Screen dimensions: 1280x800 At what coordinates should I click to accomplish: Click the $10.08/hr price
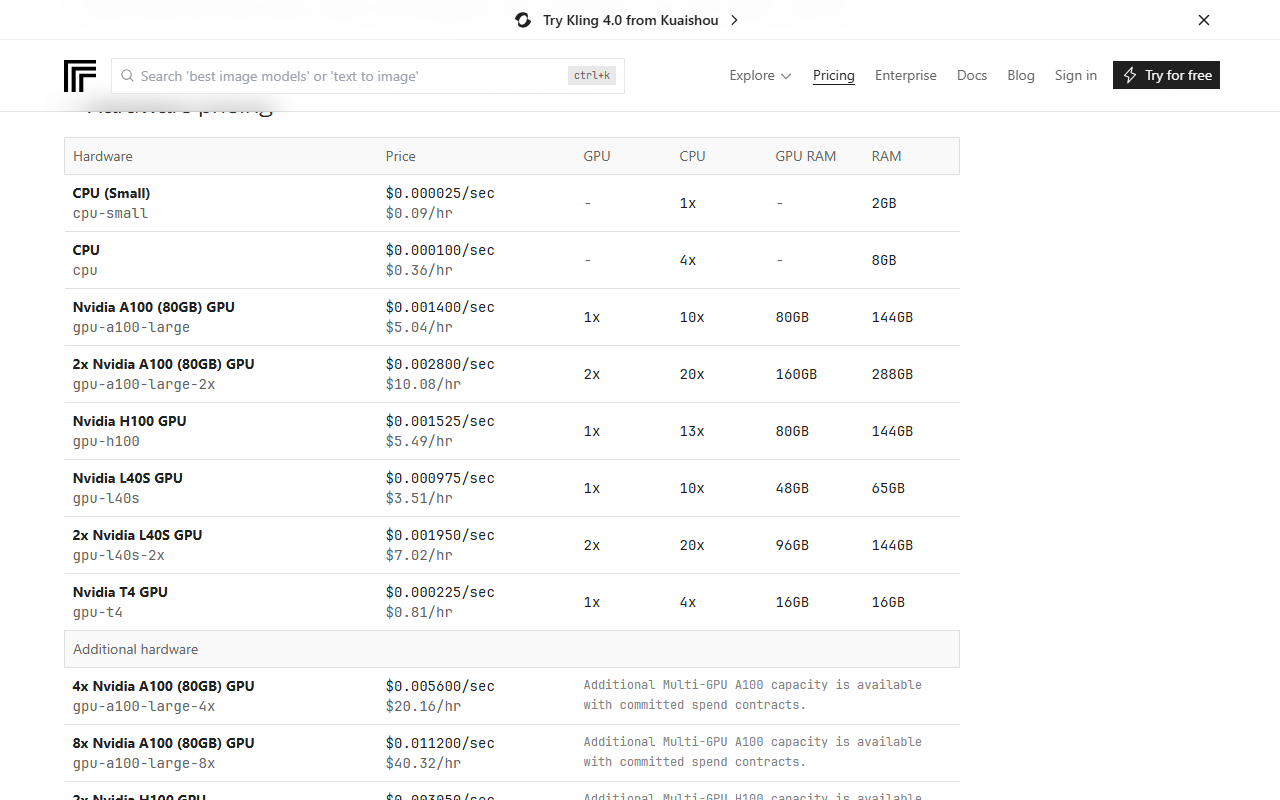(423, 384)
